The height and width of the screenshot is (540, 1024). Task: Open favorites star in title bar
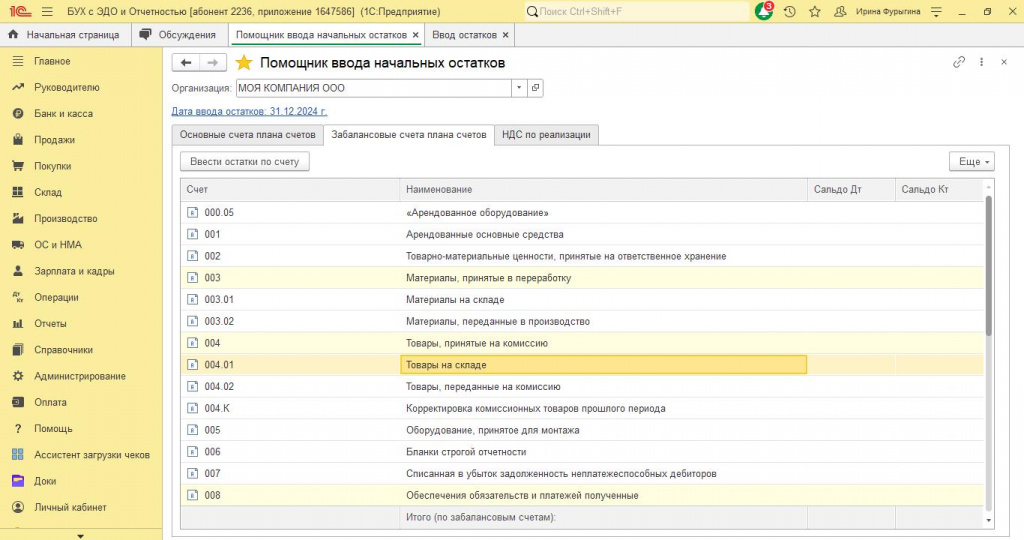815,12
